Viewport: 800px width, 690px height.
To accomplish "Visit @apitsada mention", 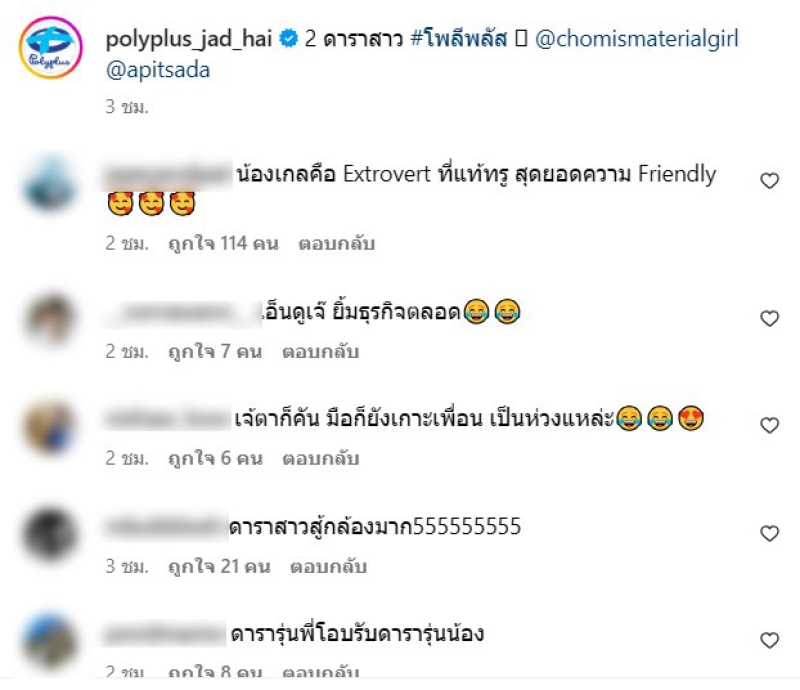I will (x=158, y=70).
